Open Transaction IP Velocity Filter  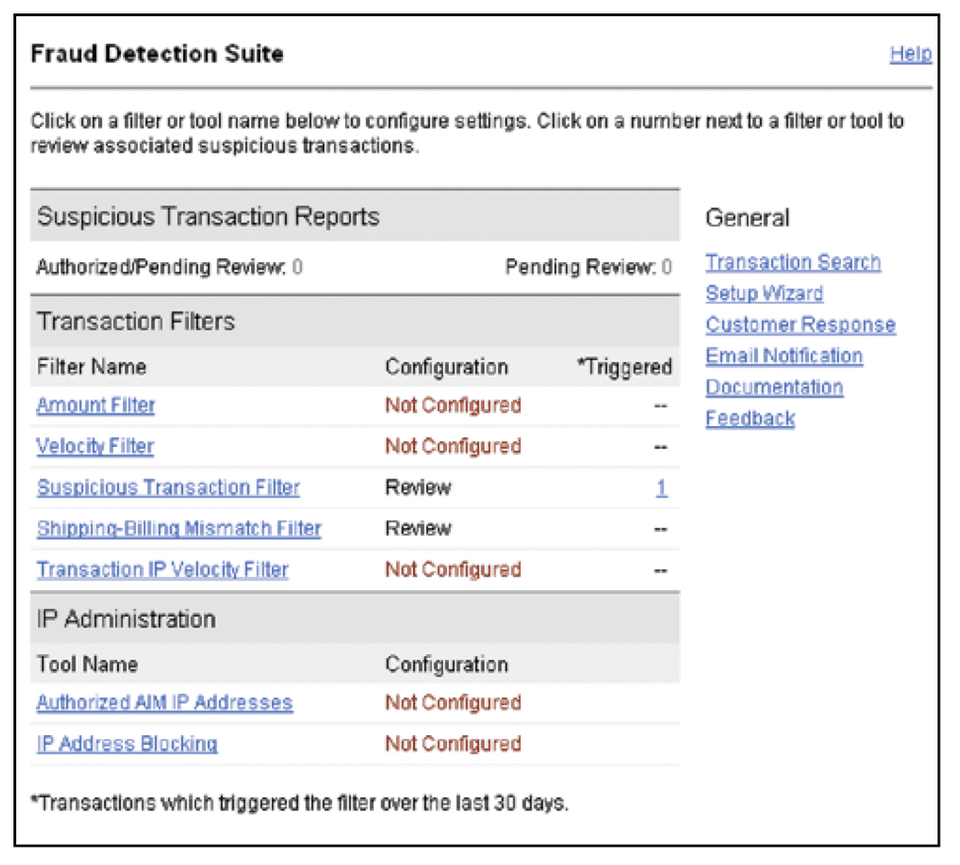click(x=162, y=569)
